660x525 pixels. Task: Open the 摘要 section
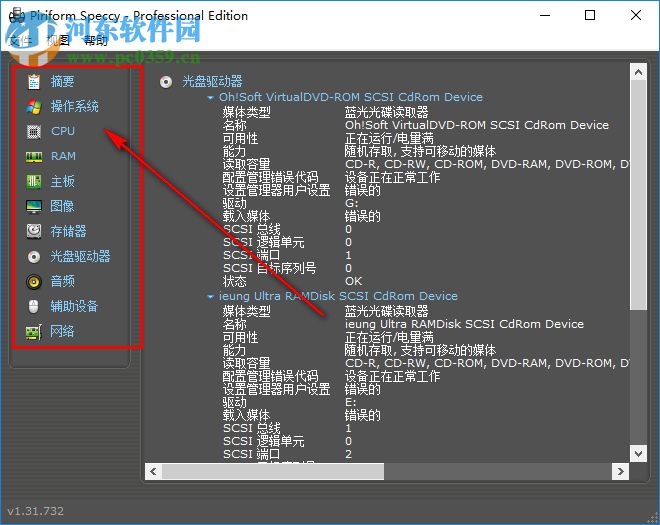pos(62,81)
